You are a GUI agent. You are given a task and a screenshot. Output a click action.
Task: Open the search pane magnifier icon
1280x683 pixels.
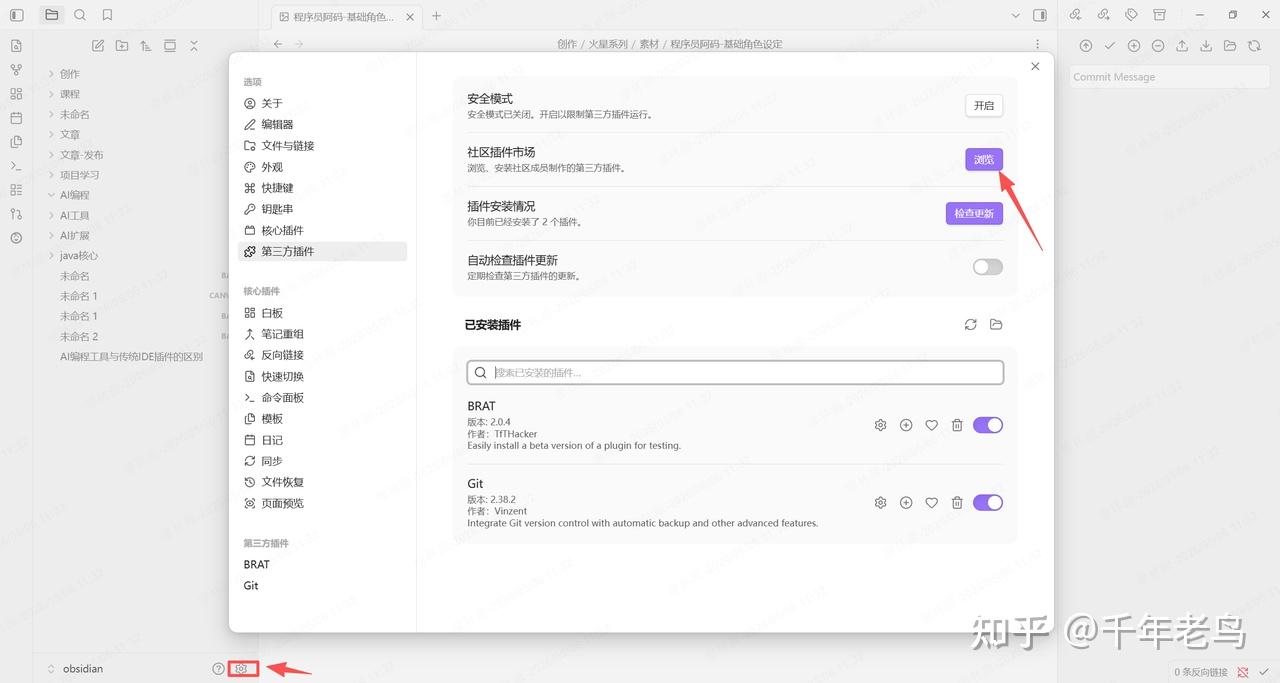pyautogui.click(x=80, y=15)
